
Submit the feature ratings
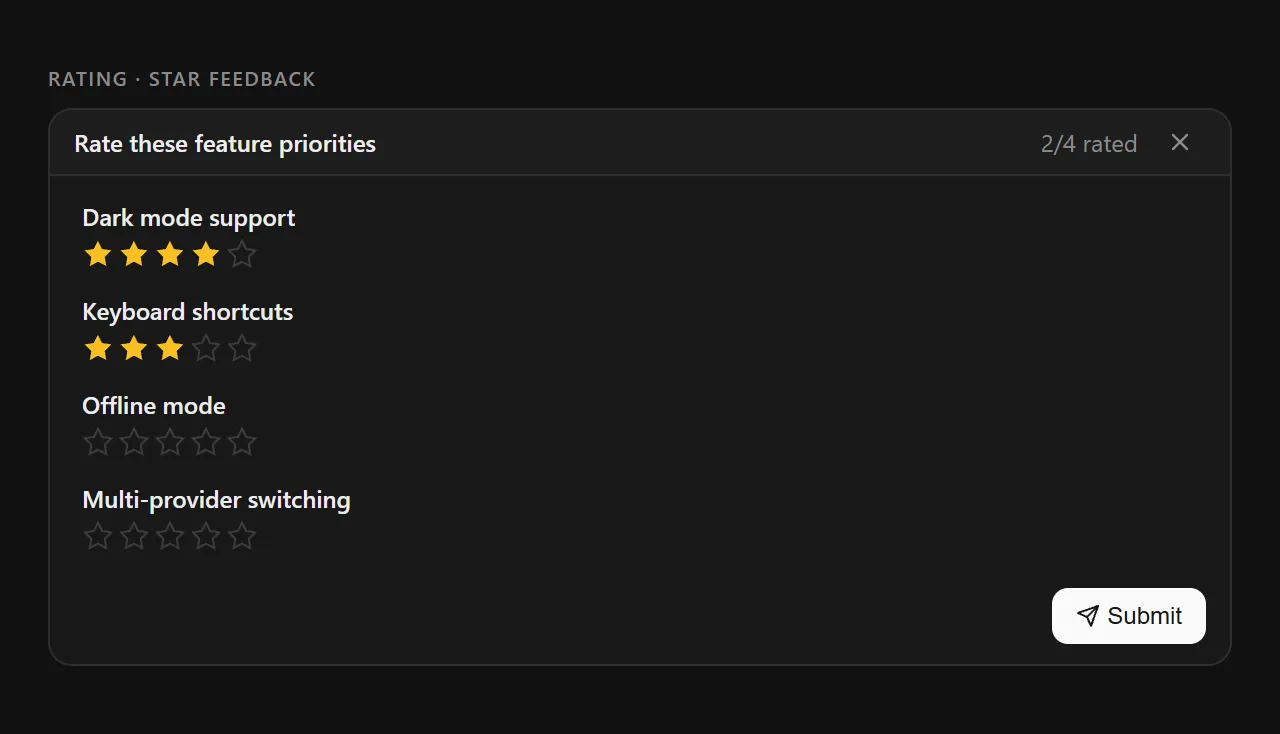coord(1128,616)
